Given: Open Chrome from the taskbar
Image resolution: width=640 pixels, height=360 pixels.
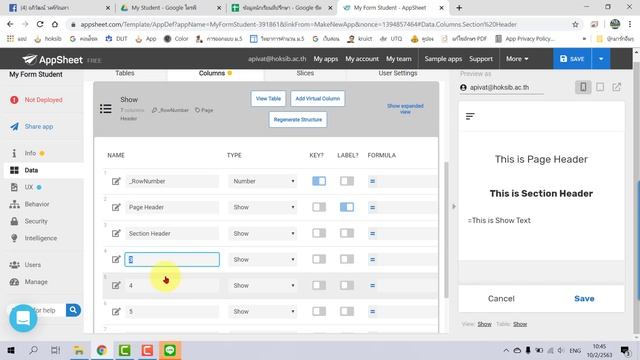Looking at the screenshot, I should coord(102,350).
